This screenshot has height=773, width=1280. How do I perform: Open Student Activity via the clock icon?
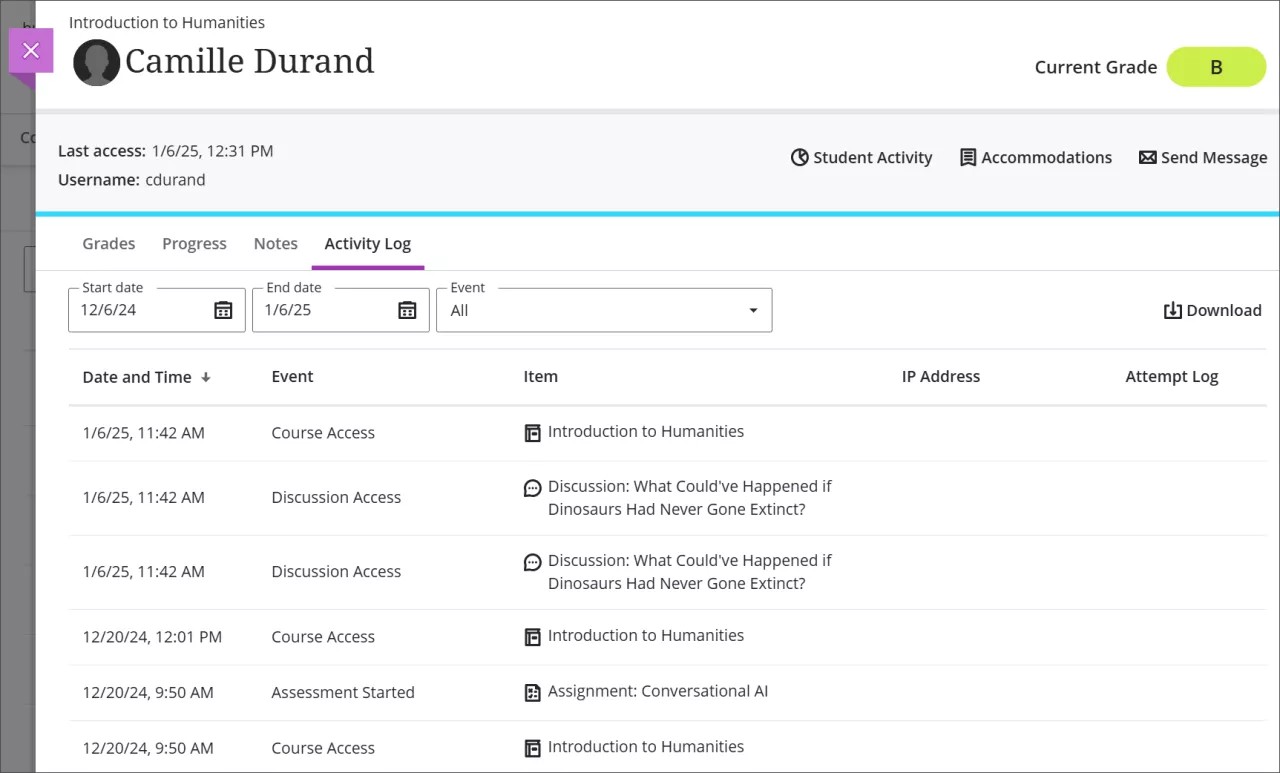click(x=799, y=157)
